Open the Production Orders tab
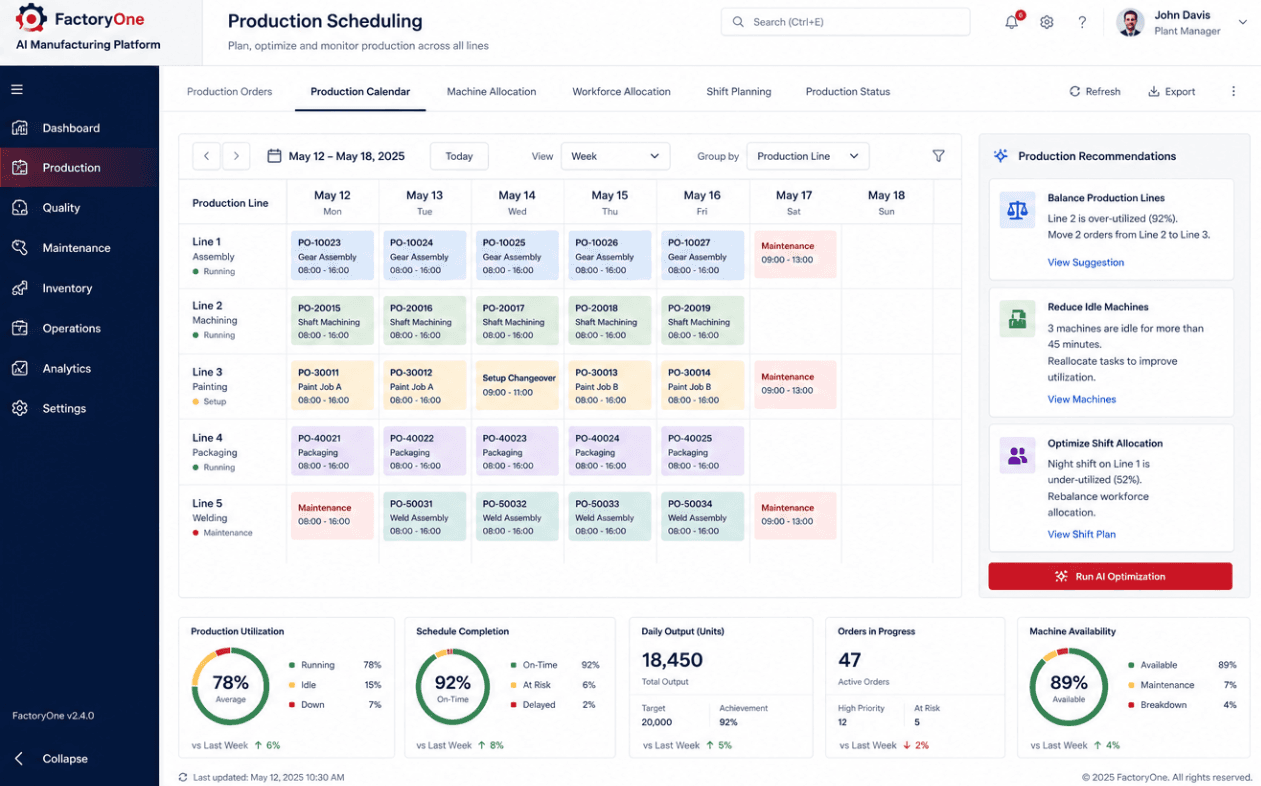1261x786 pixels. (x=229, y=92)
